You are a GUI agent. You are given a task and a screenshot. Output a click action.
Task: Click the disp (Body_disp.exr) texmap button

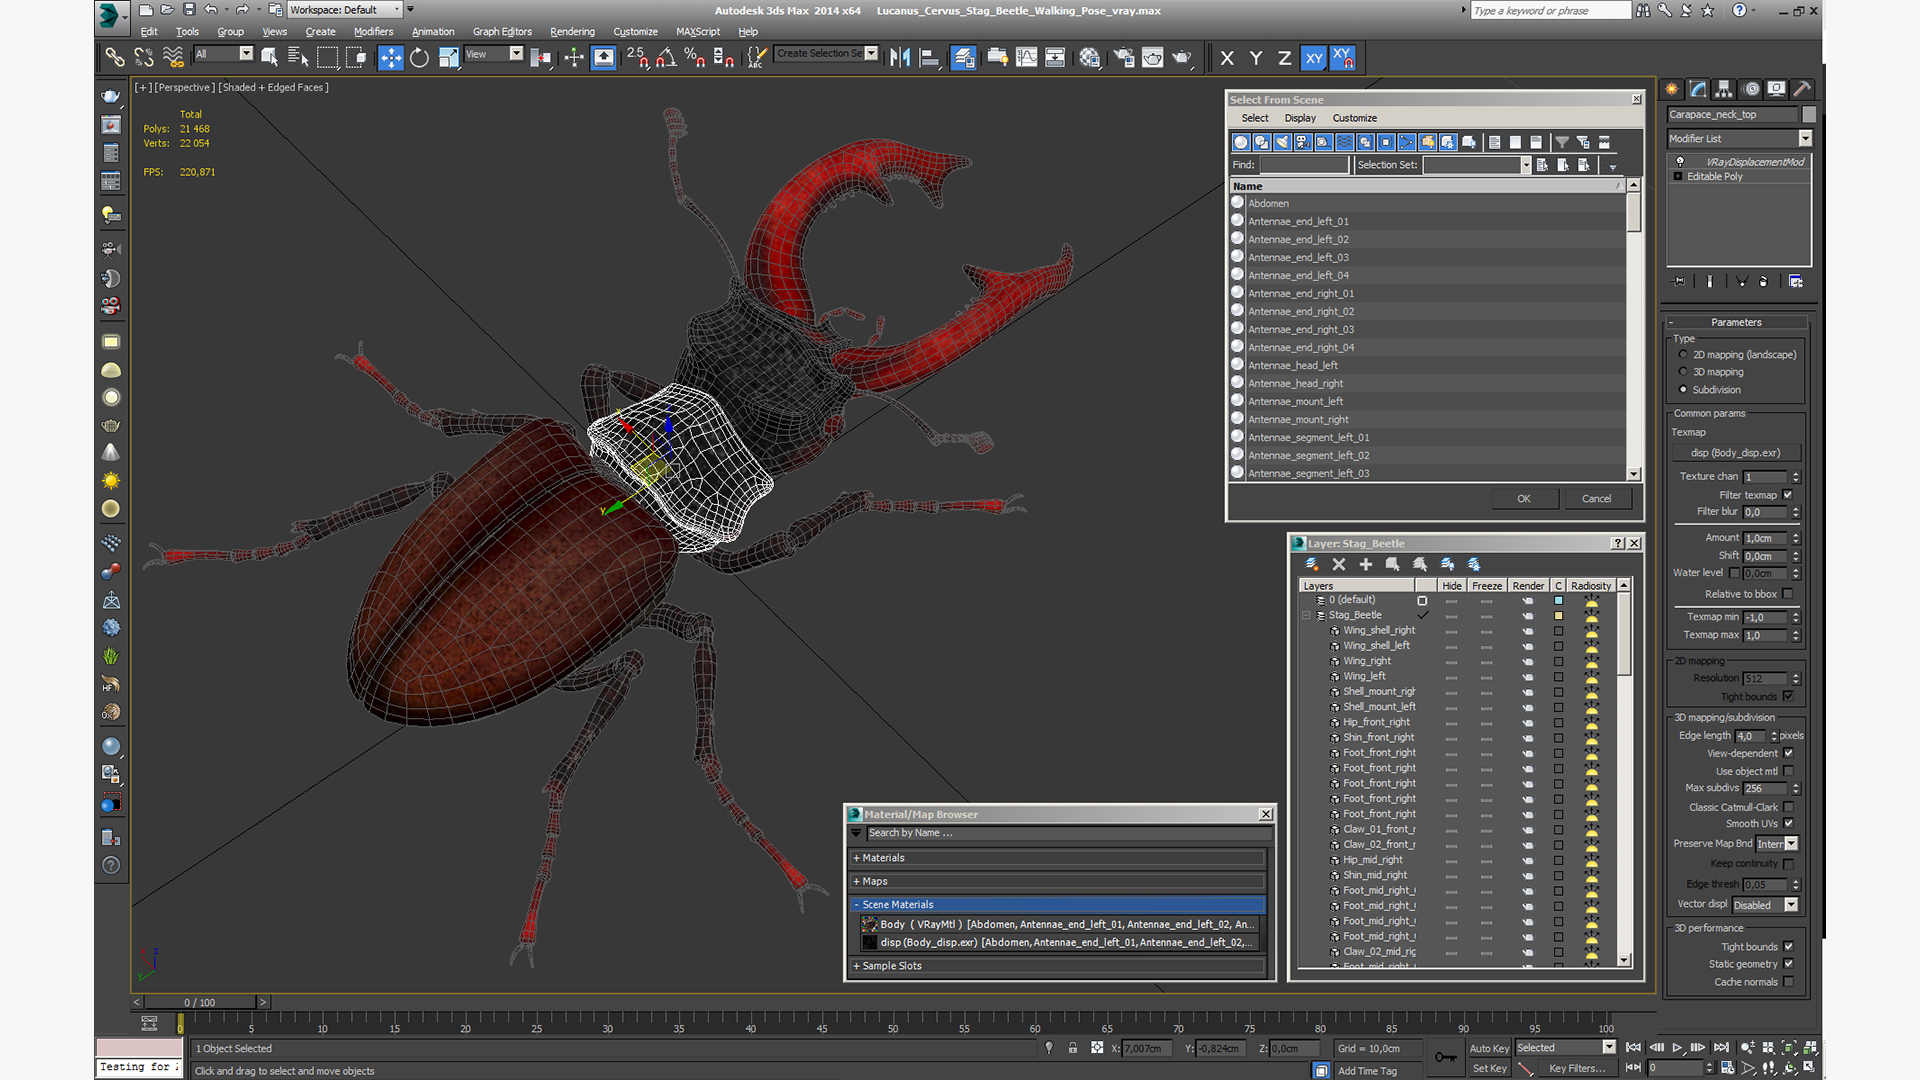pos(1735,453)
